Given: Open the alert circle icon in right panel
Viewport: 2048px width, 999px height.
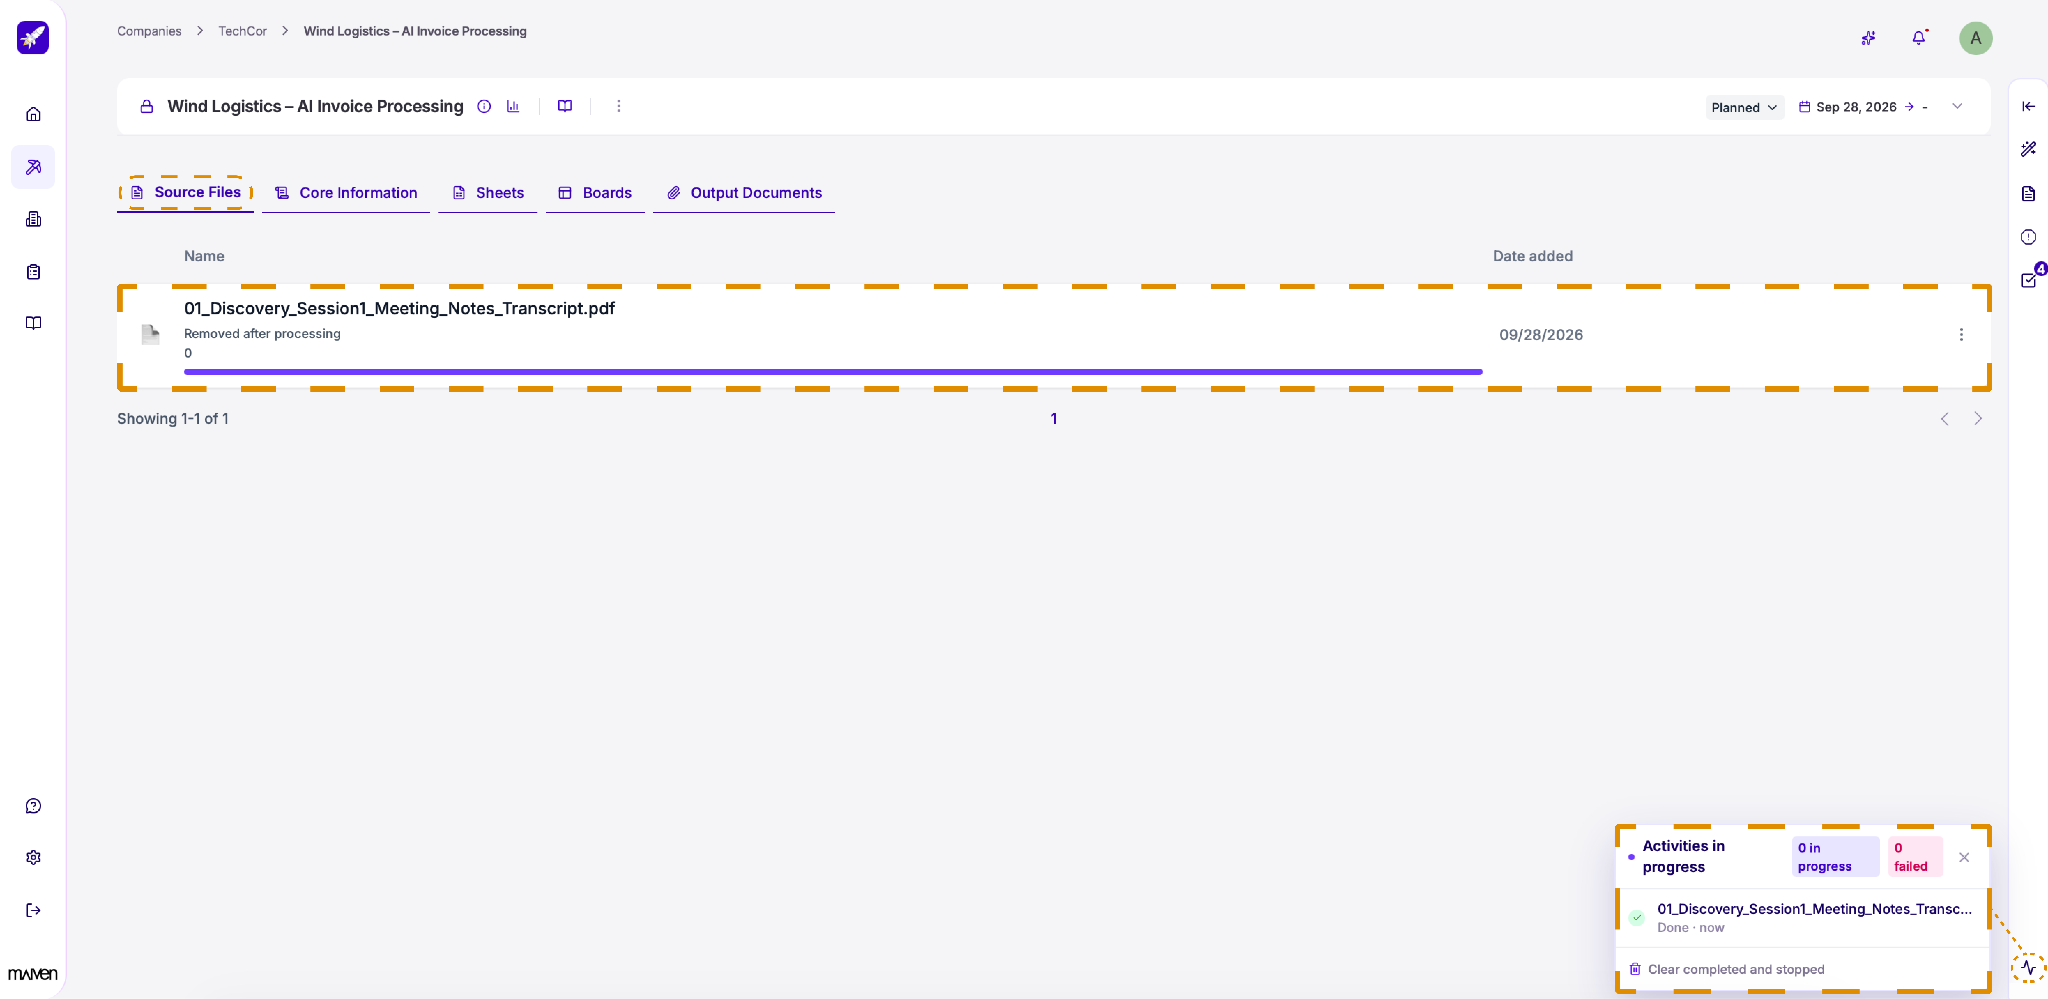Looking at the screenshot, I should coord(2028,237).
